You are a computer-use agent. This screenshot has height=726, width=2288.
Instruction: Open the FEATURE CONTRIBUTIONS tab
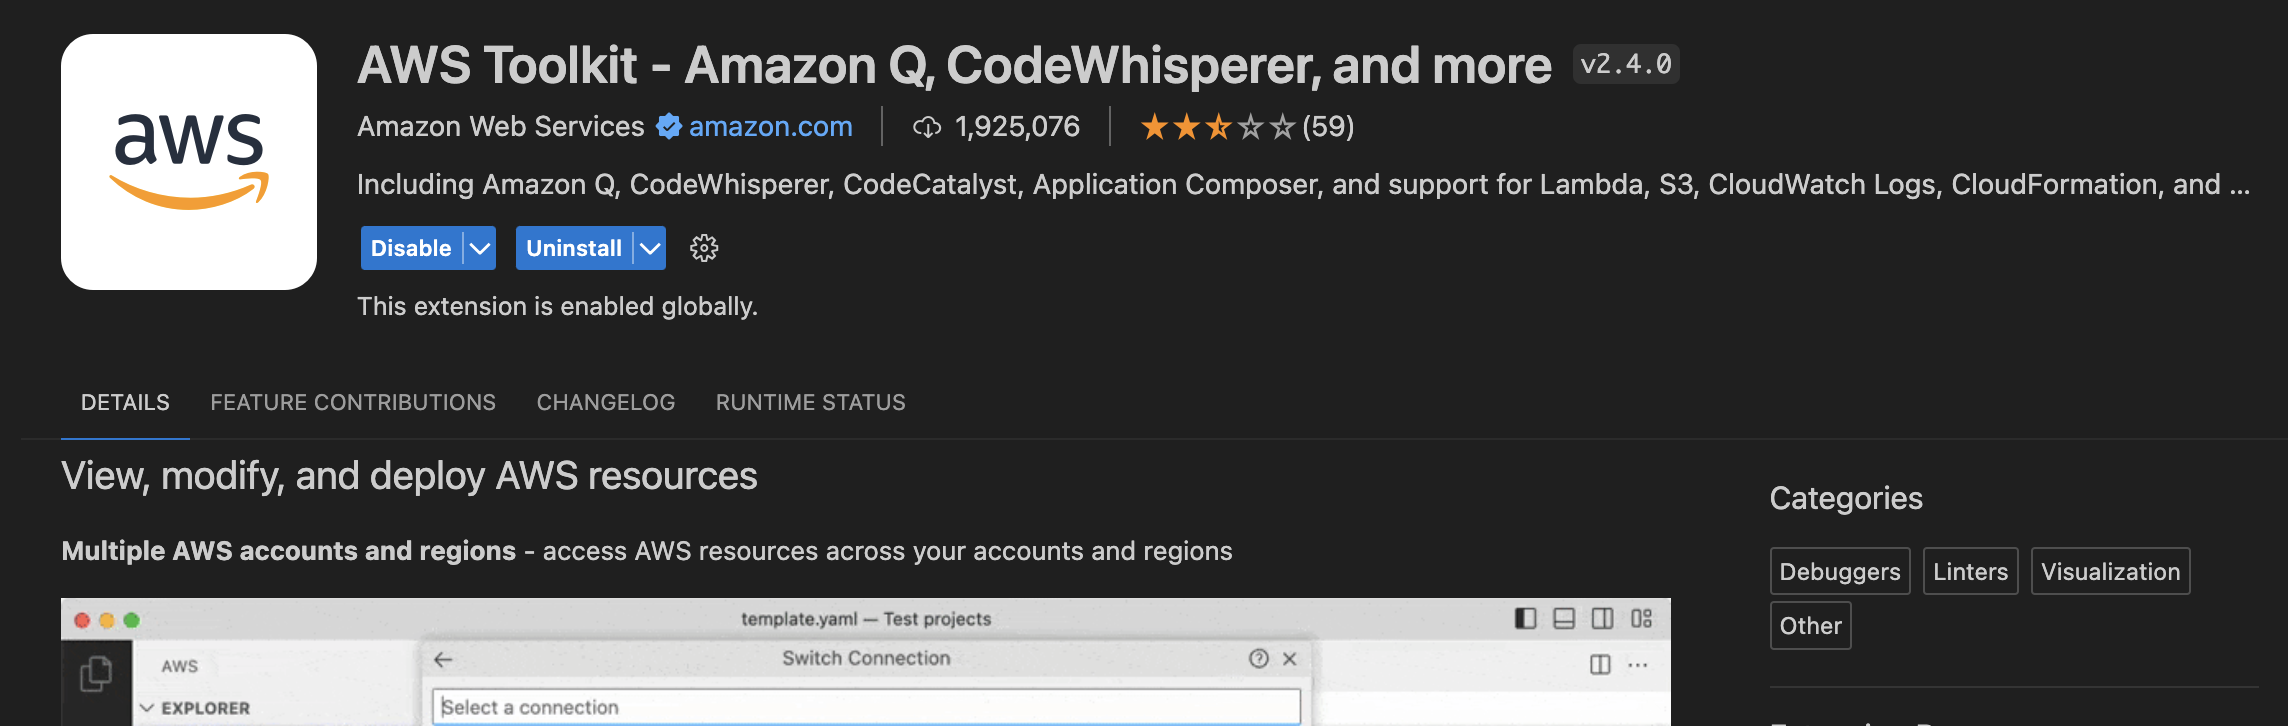(x=353, y=402)
